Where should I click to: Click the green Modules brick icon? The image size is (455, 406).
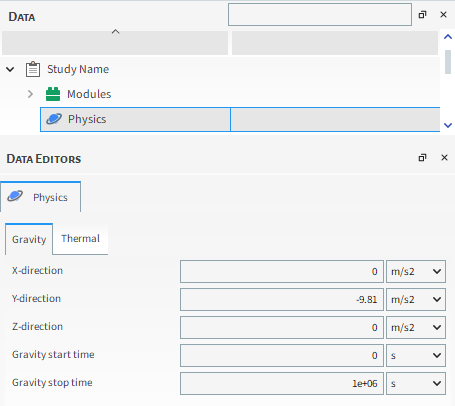[x=53, y=94]
